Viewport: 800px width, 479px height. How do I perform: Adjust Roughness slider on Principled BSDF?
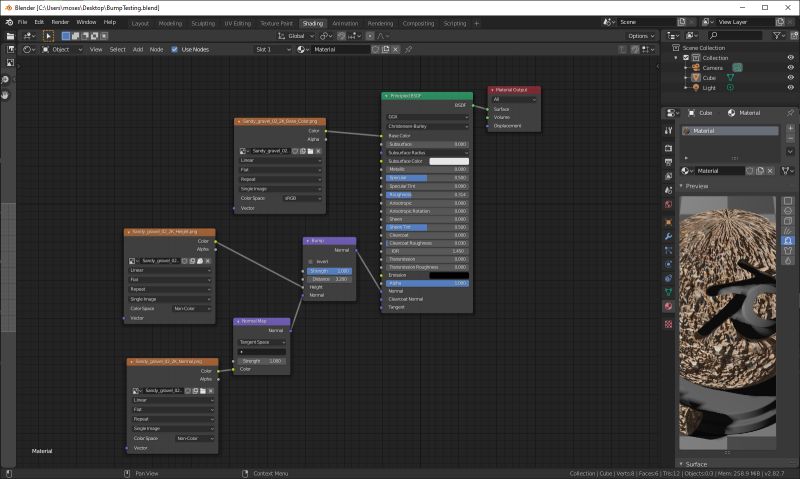click(428, 195)
